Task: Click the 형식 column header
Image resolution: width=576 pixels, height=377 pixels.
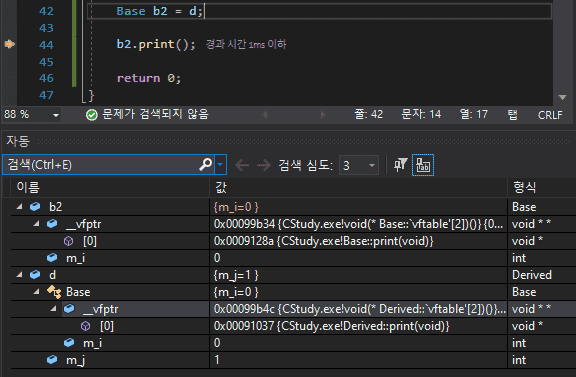Action: tap(525, 188)
